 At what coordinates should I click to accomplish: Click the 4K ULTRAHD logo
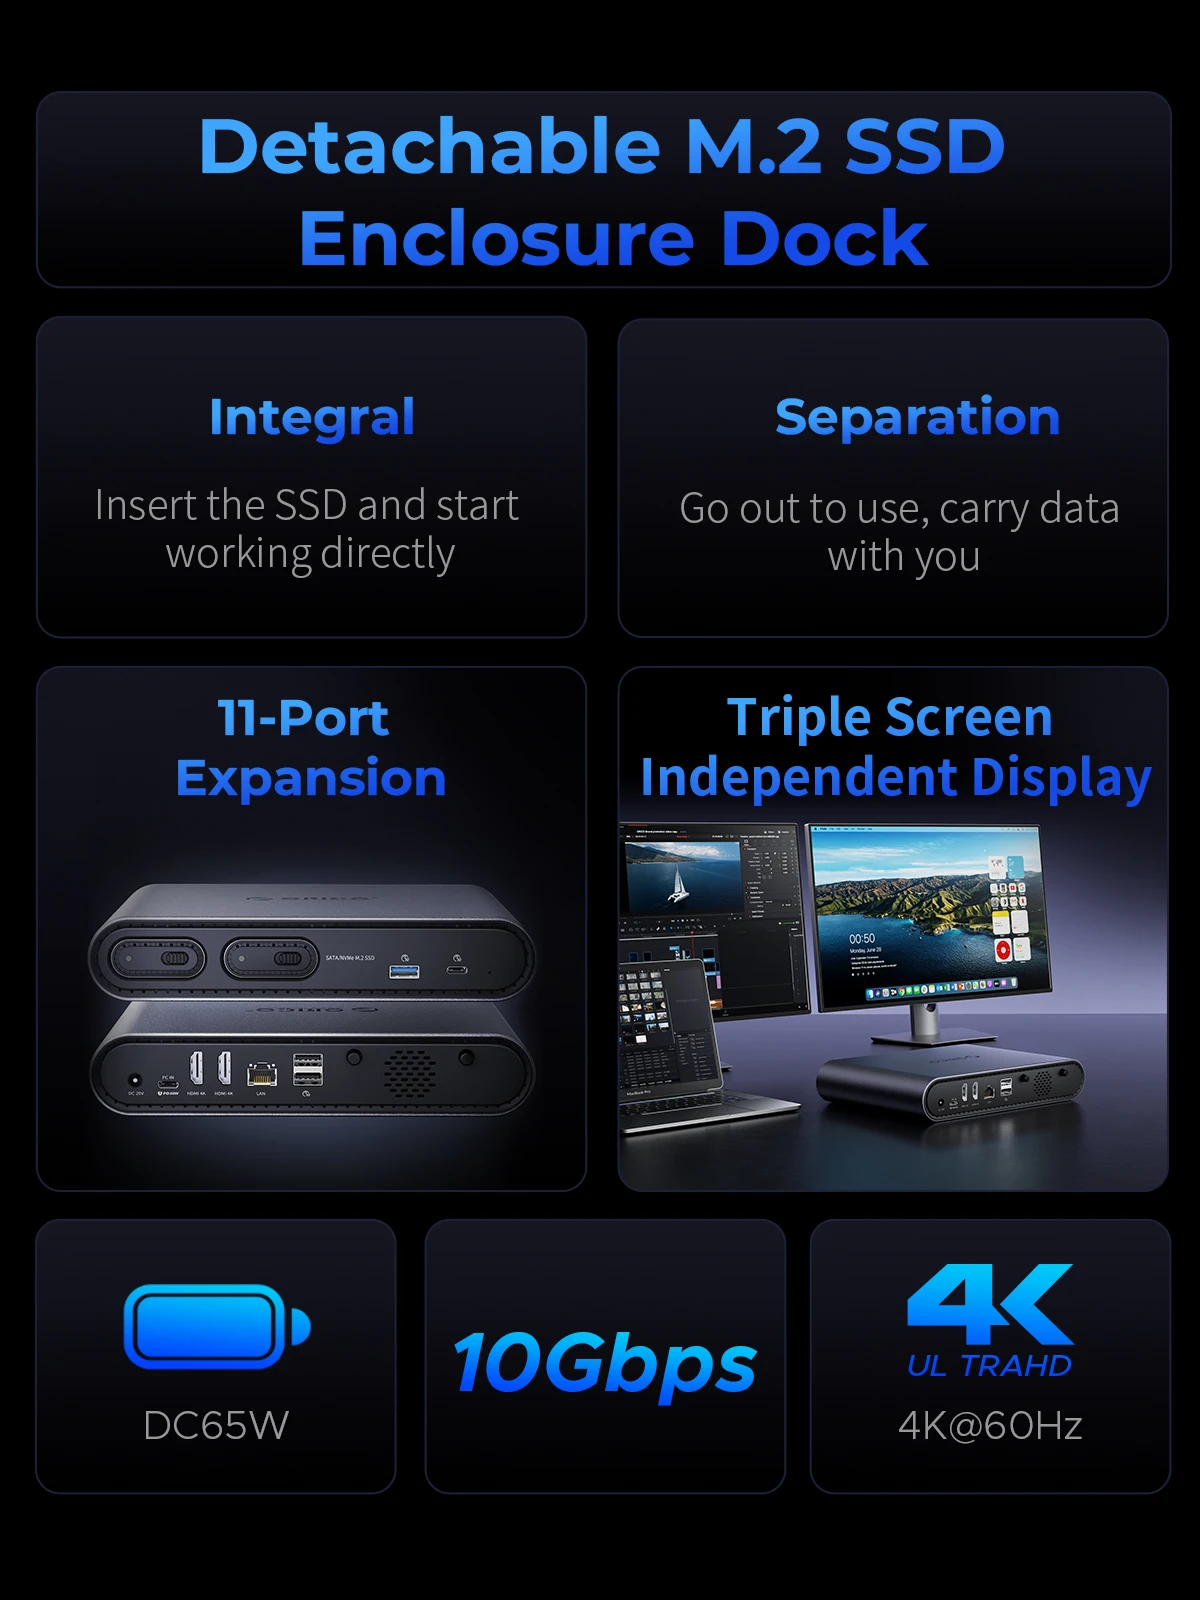point(990,1321)
